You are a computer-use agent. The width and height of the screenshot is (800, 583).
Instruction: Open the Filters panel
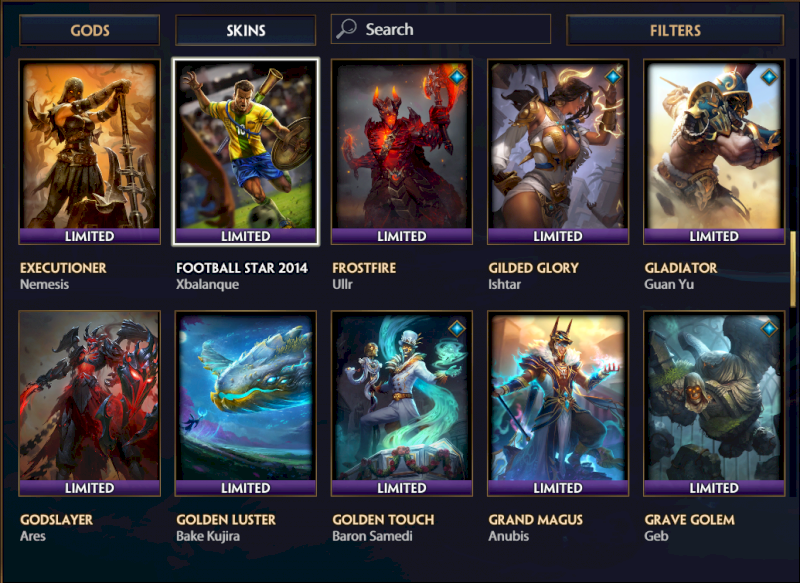click(675, 30)
